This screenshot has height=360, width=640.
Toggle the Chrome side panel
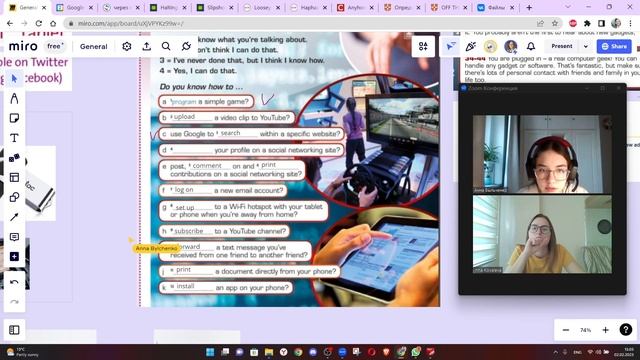[601, 23]
